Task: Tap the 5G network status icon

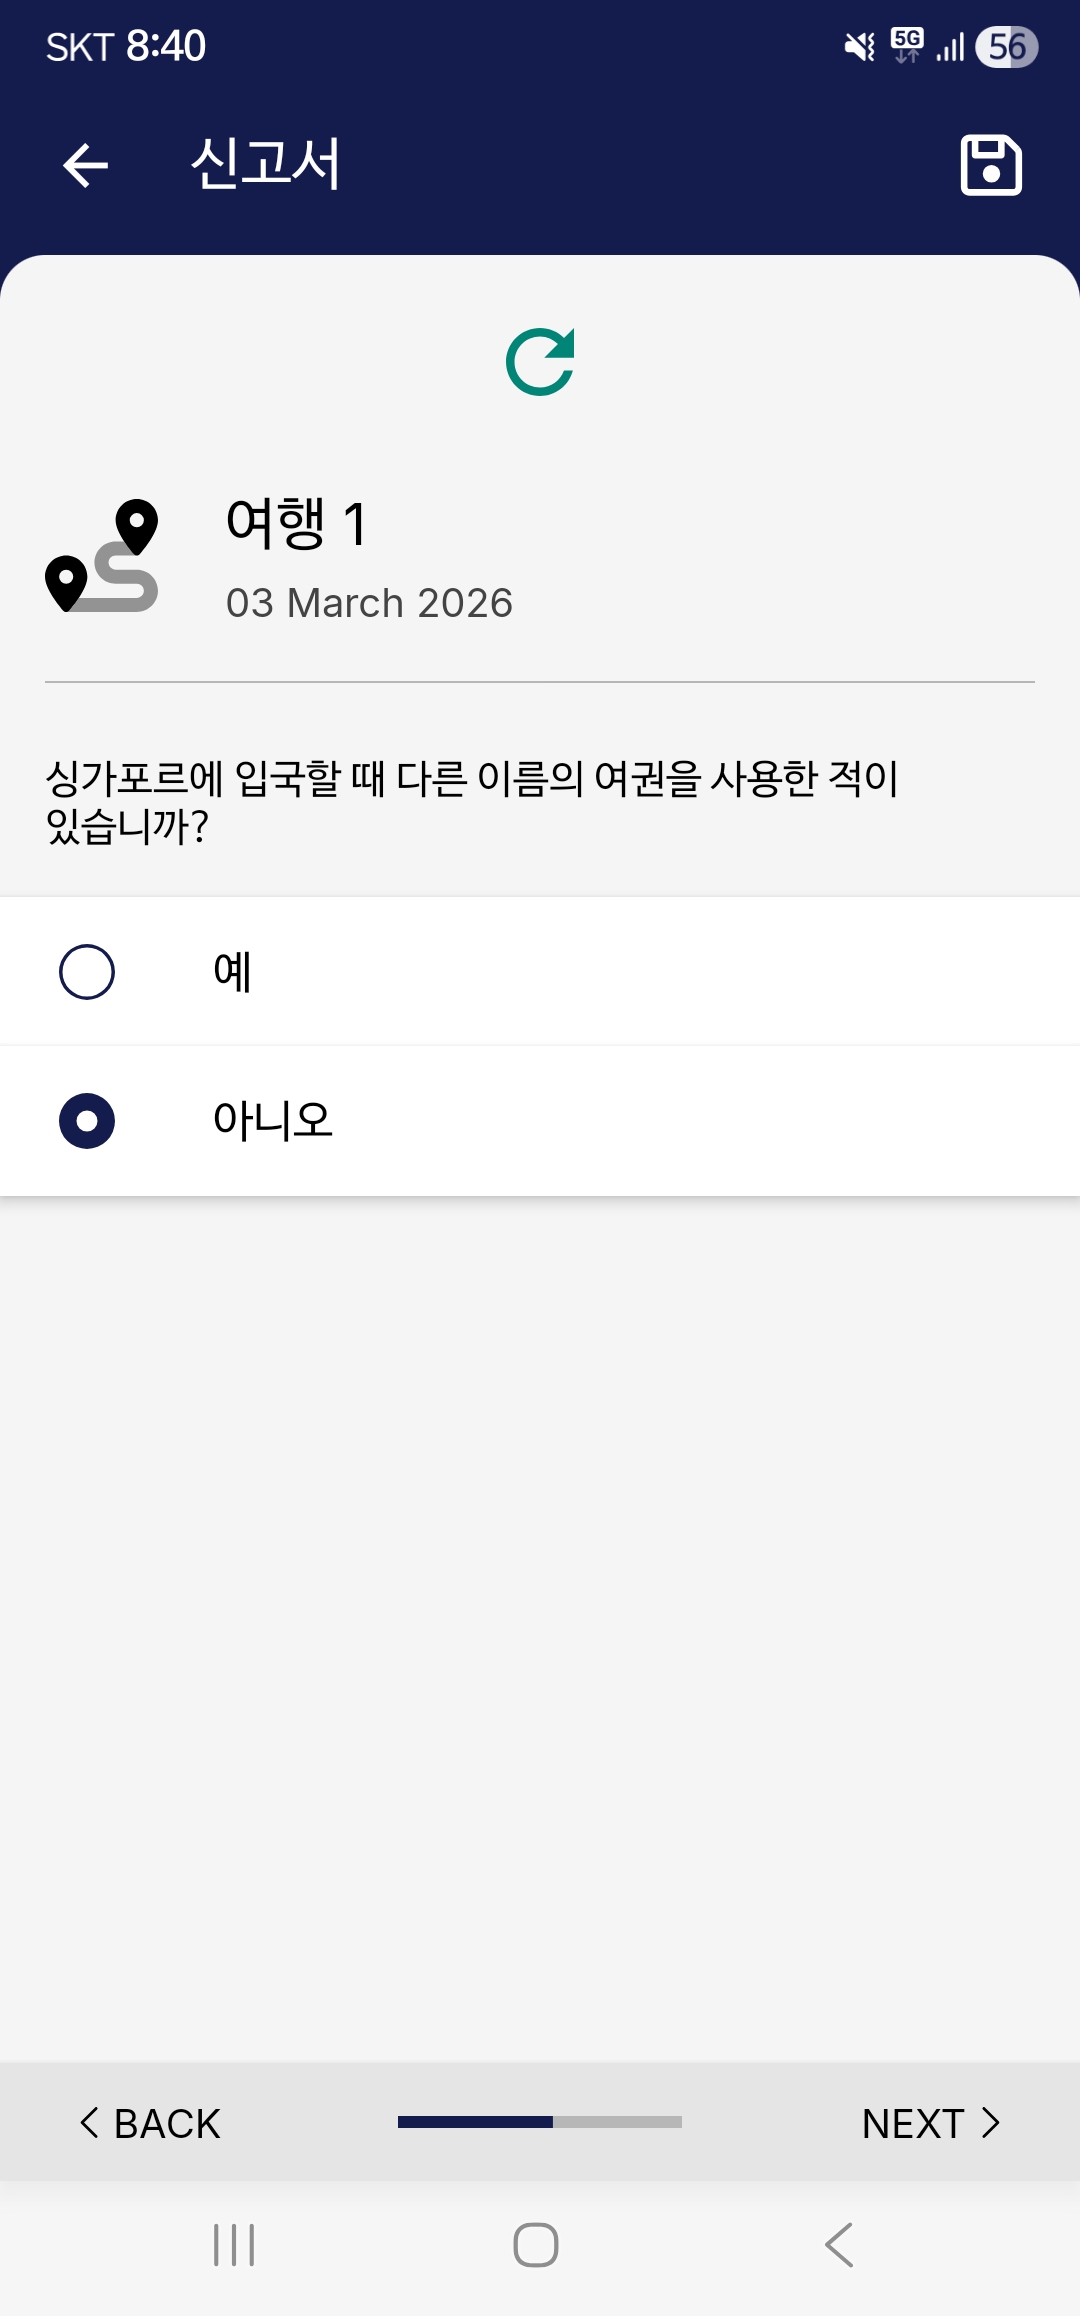Action: (907, 45)
